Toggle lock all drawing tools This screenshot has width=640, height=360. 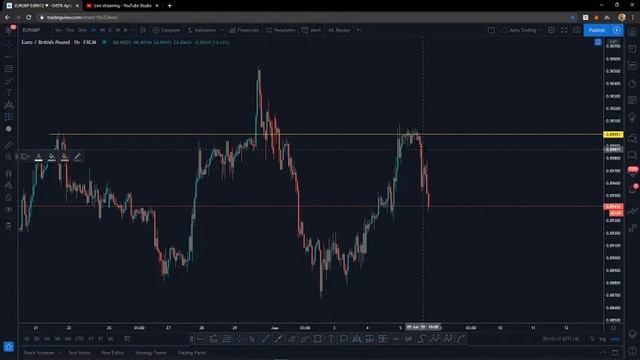coord(9,197)
